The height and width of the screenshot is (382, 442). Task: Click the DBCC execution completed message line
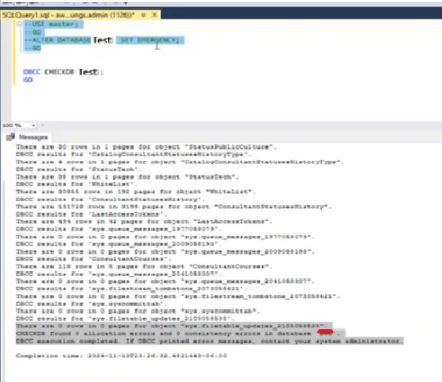pos(210,341)
